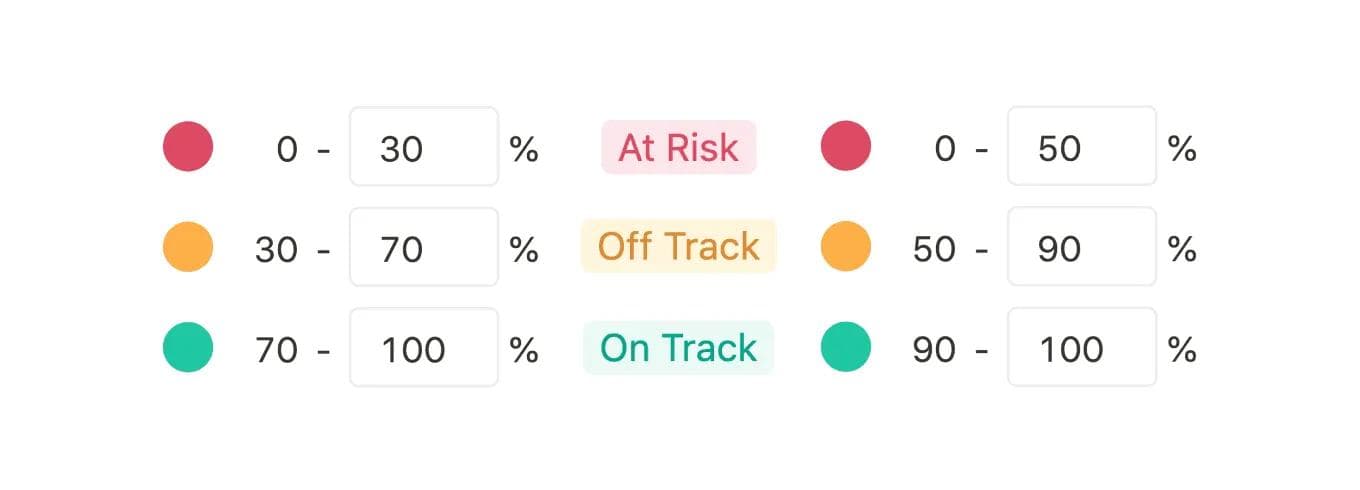The image size is (1360, 490).
Task: Click the input field containing 50
Action: 1081,147
